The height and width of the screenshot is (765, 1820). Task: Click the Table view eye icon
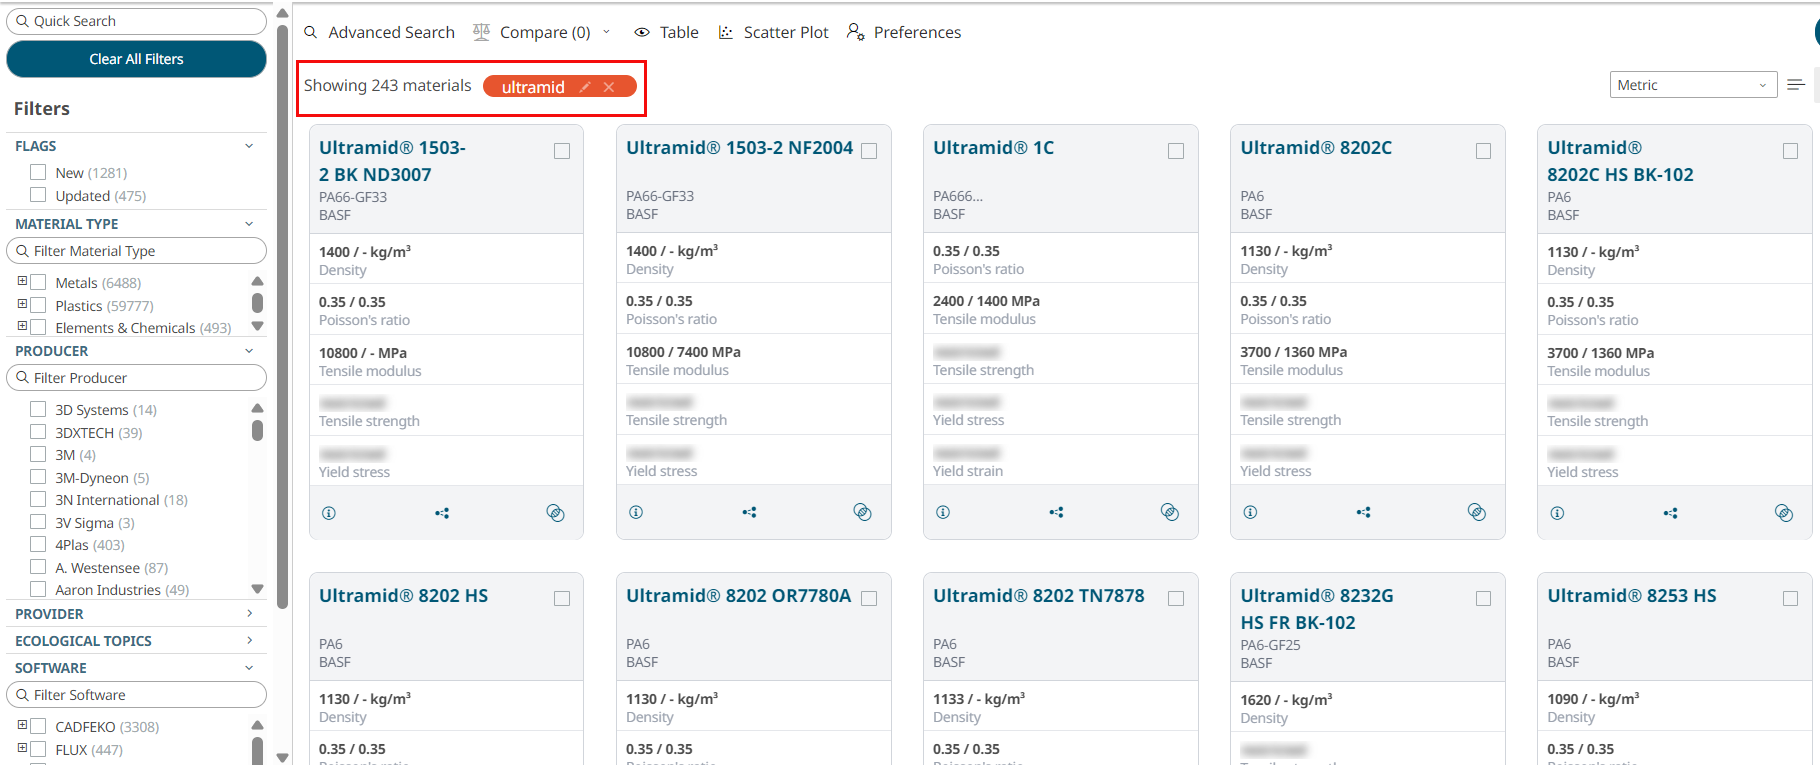tap(642, 32)
